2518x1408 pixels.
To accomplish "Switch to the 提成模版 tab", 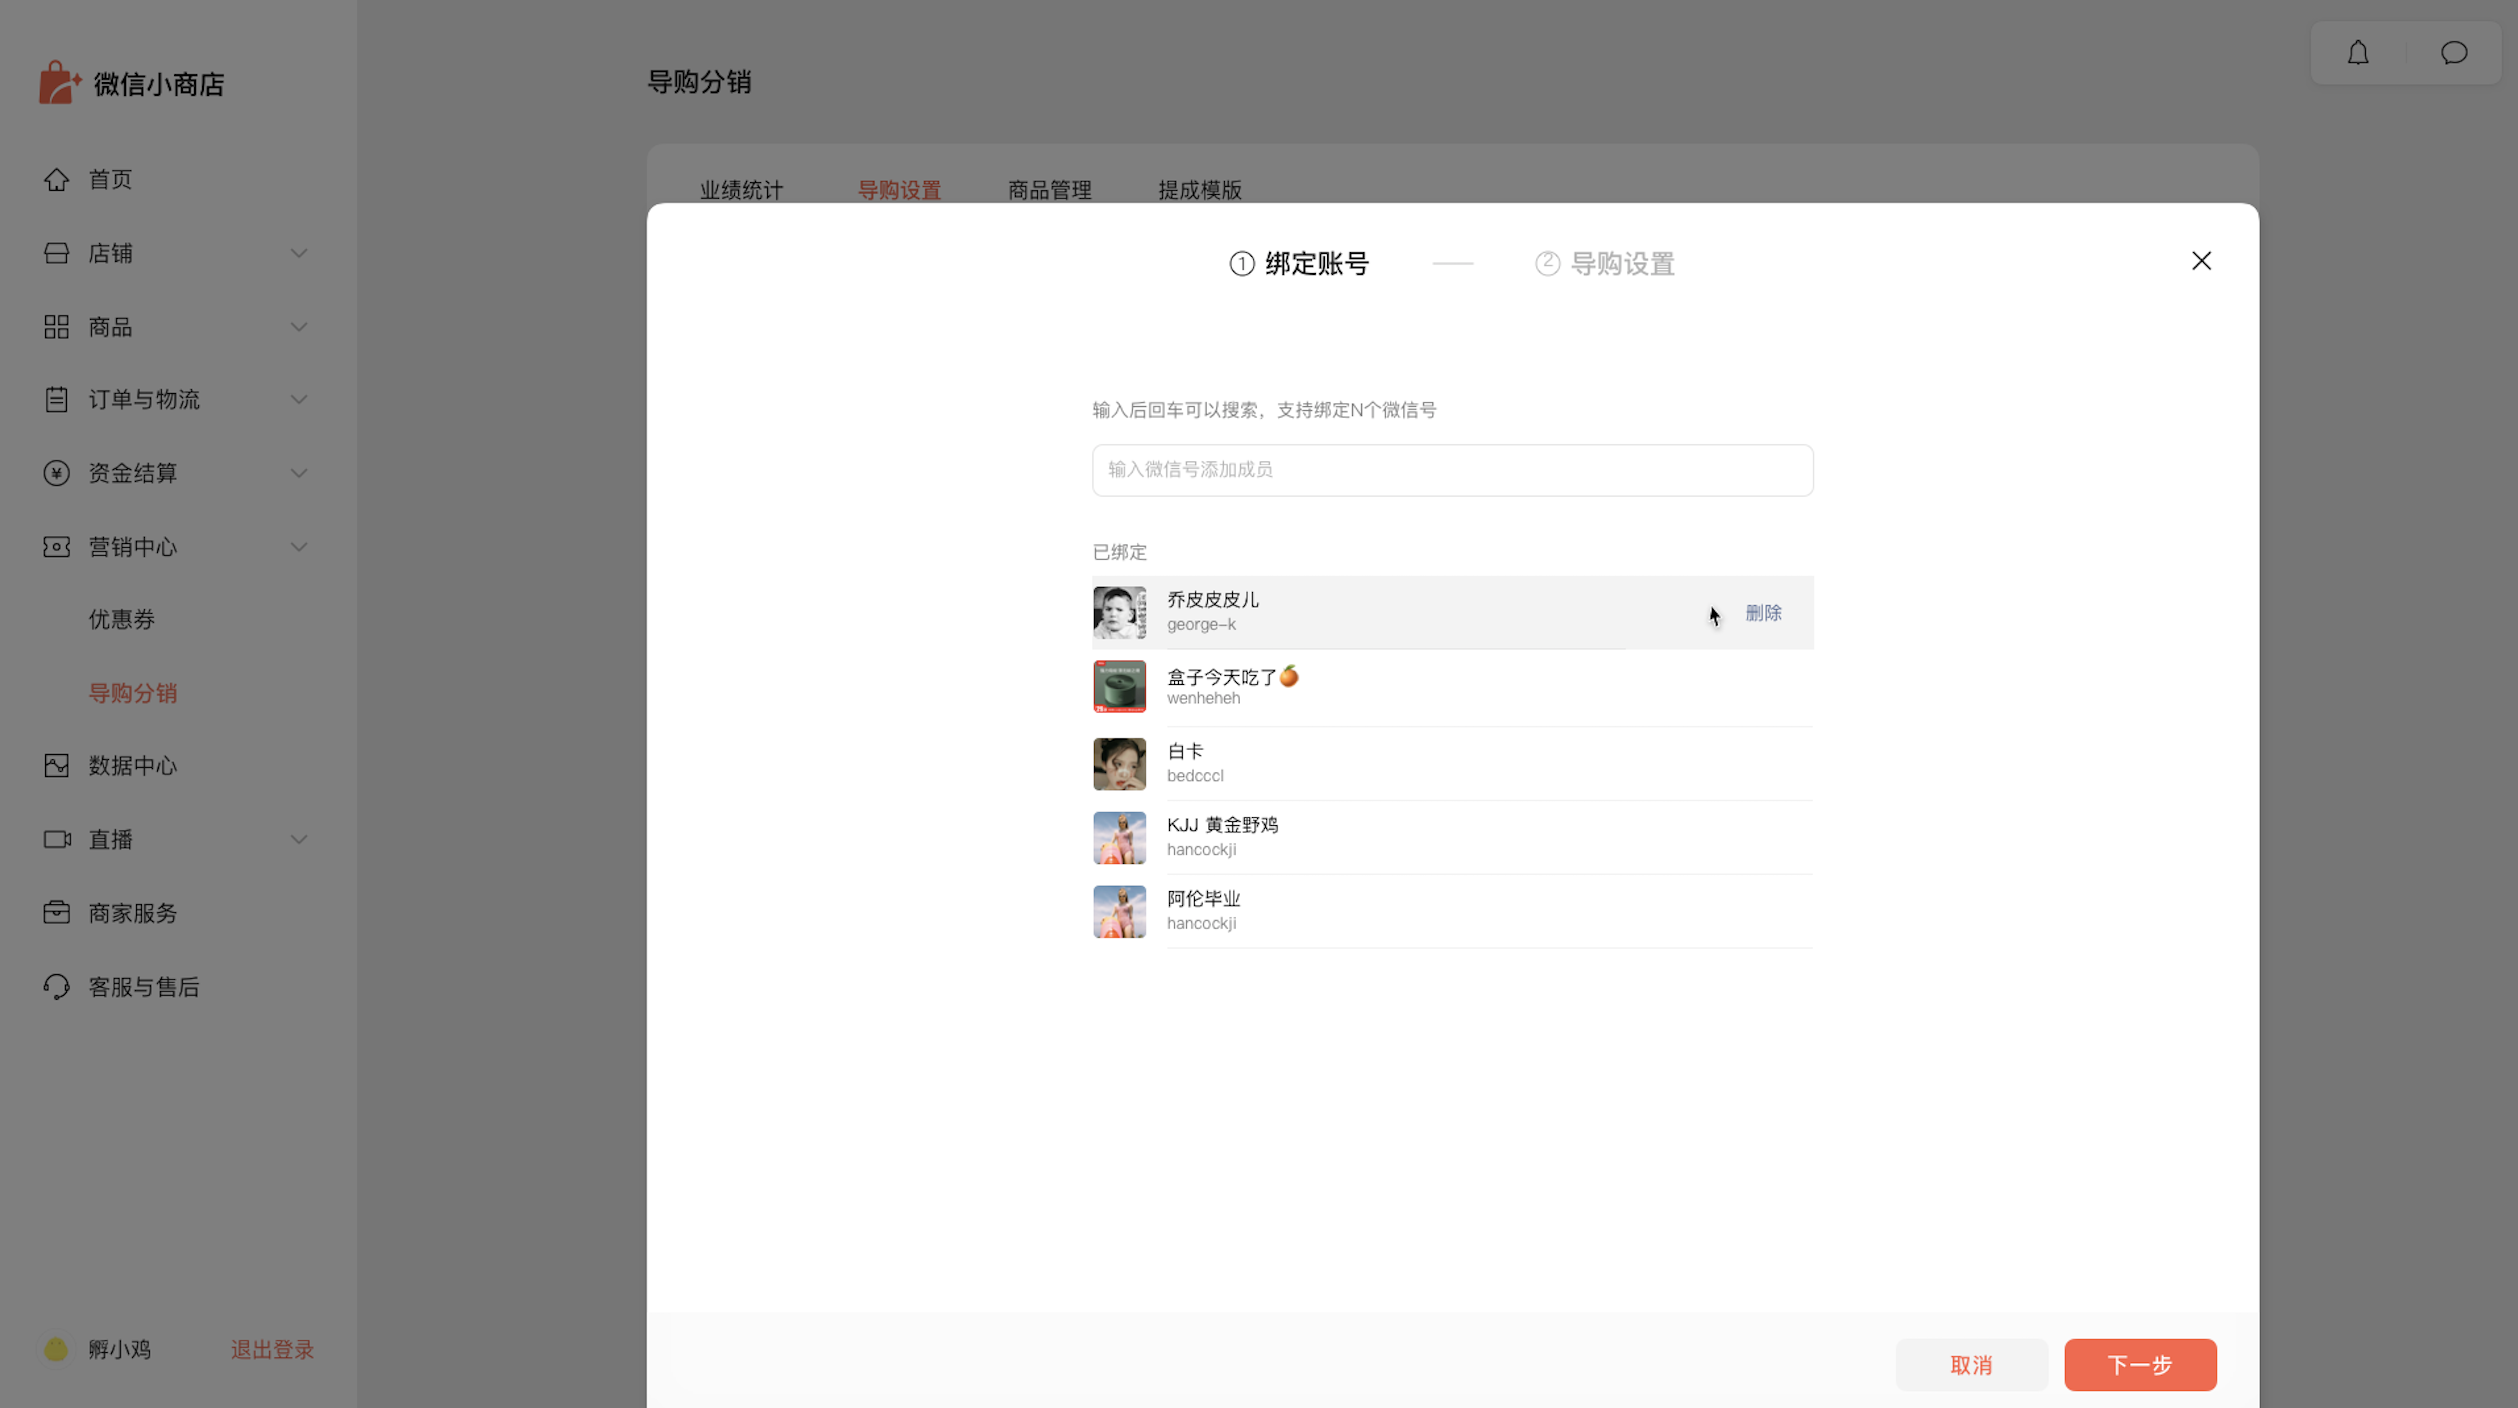I will (1199, 189).
